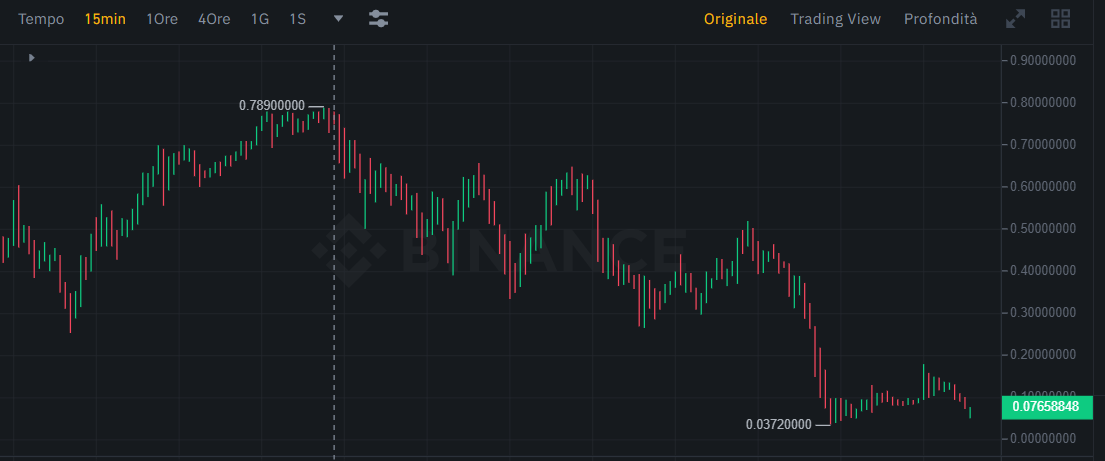Open chart settings sliders icon
This screenshot has width=1105, height=461.
pyautogui.click(x=378, y=19)
